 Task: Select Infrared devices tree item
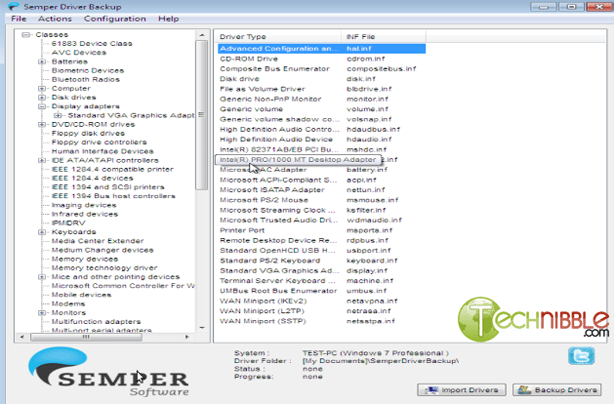pos(85,214)
